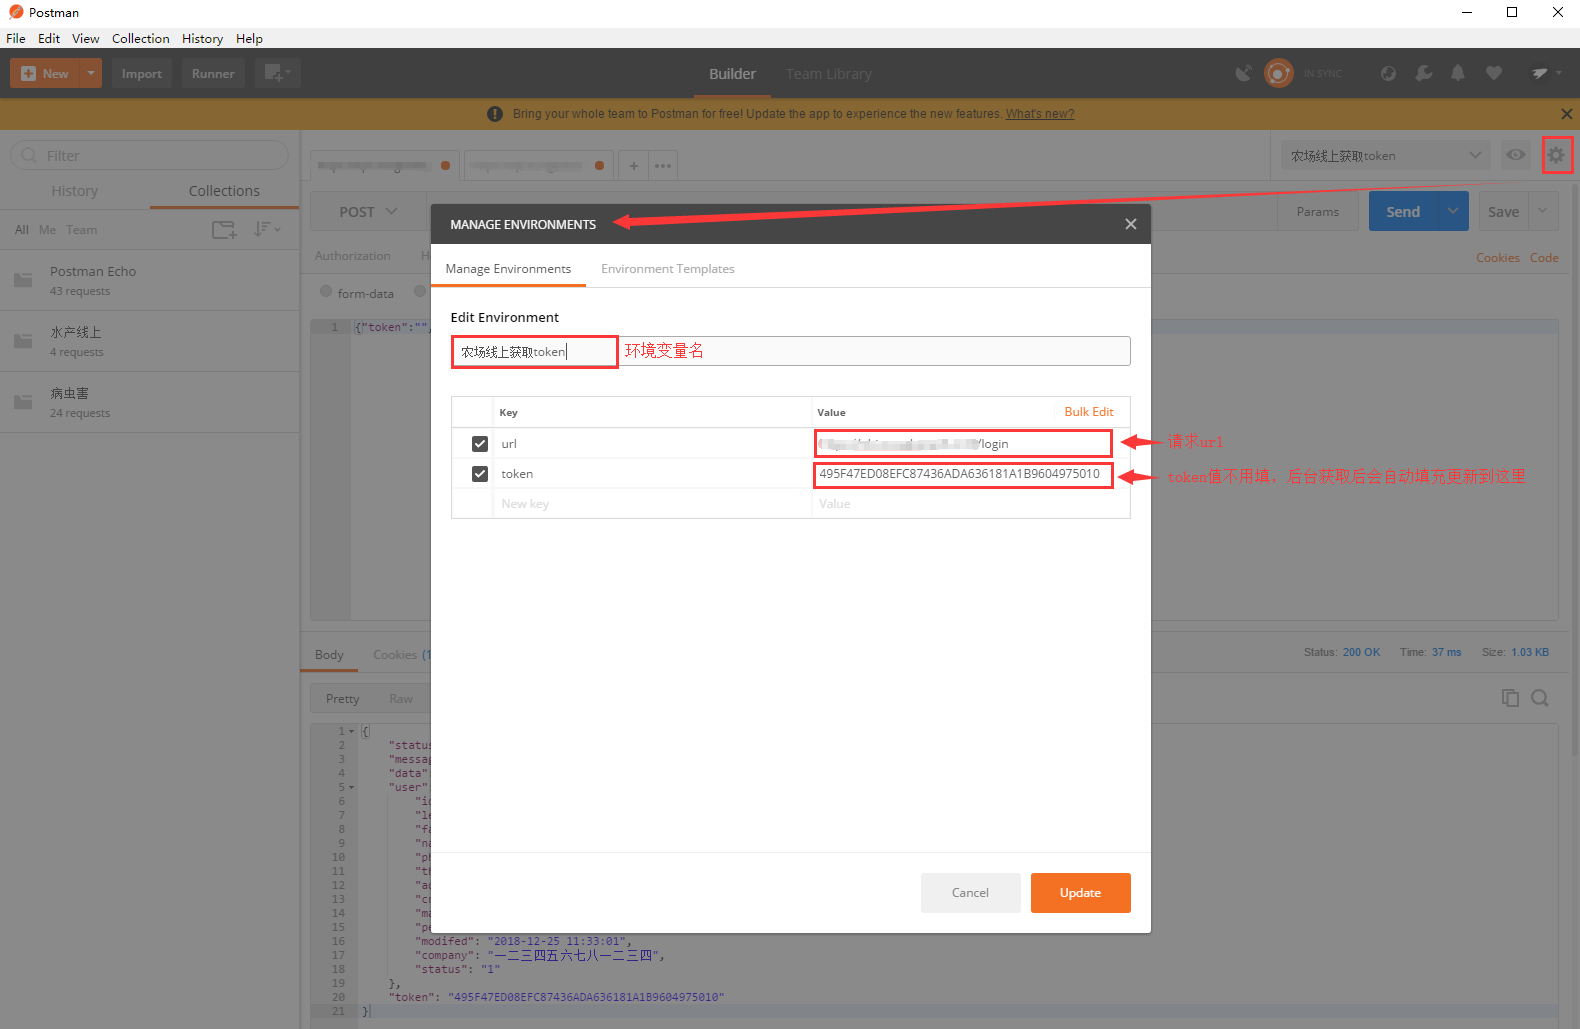Open the collections sort order menu
Screen dimensions: 1580x1029
coord(267,229)
